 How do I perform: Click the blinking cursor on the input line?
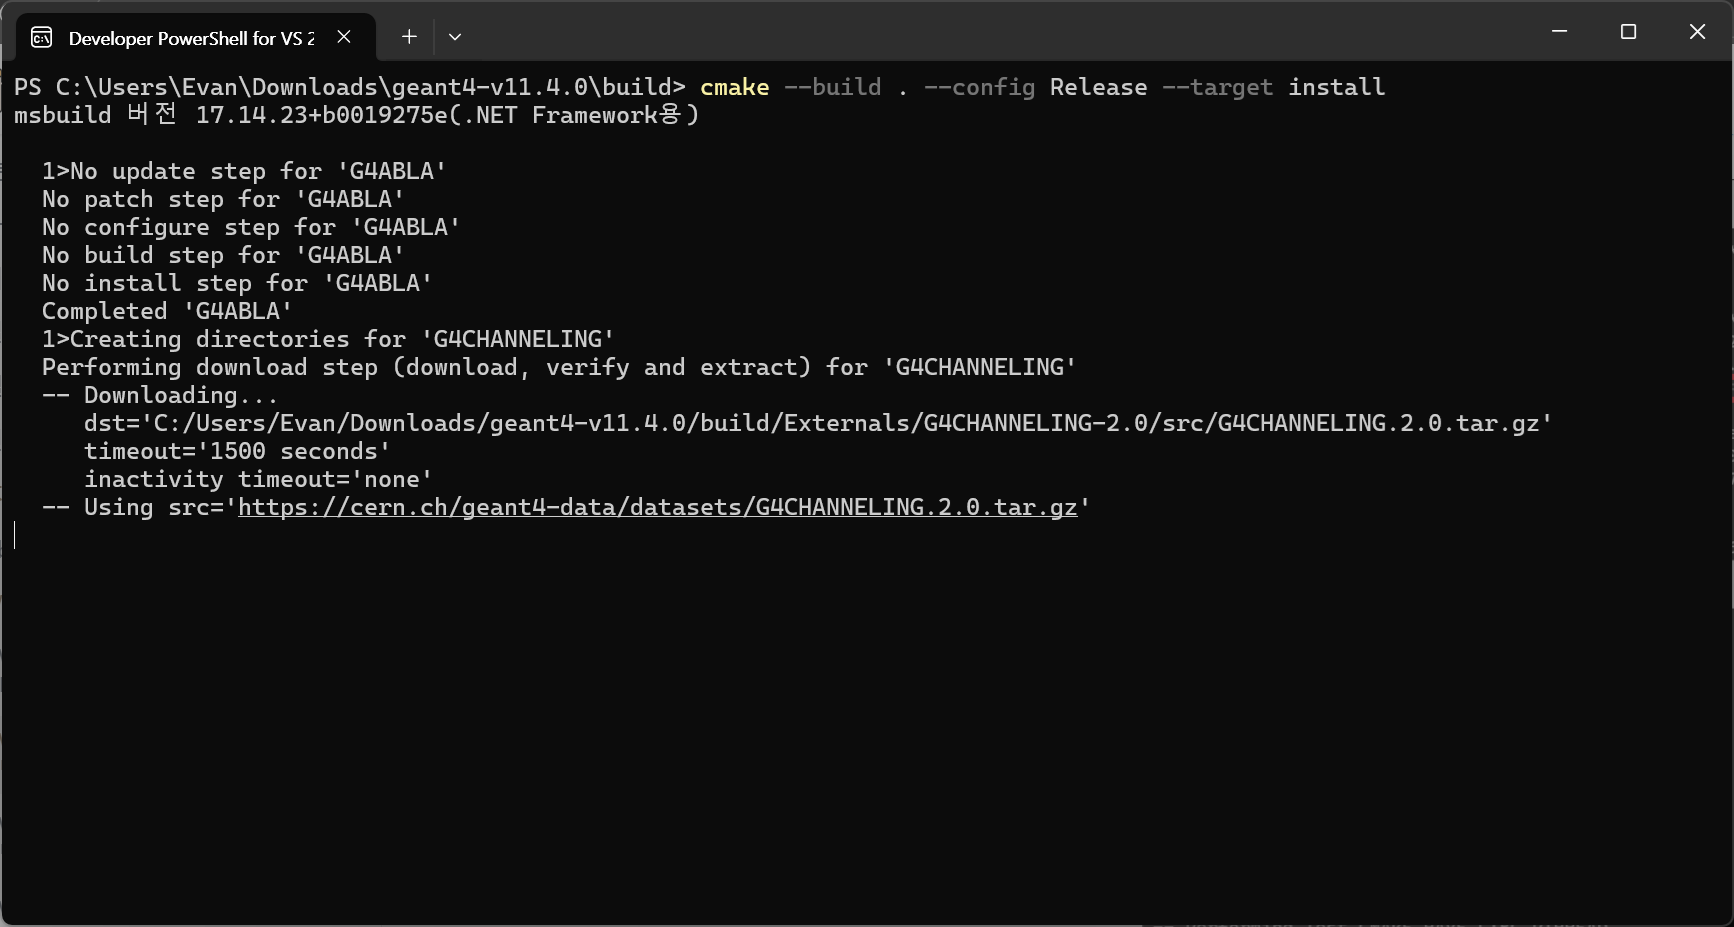15,535
